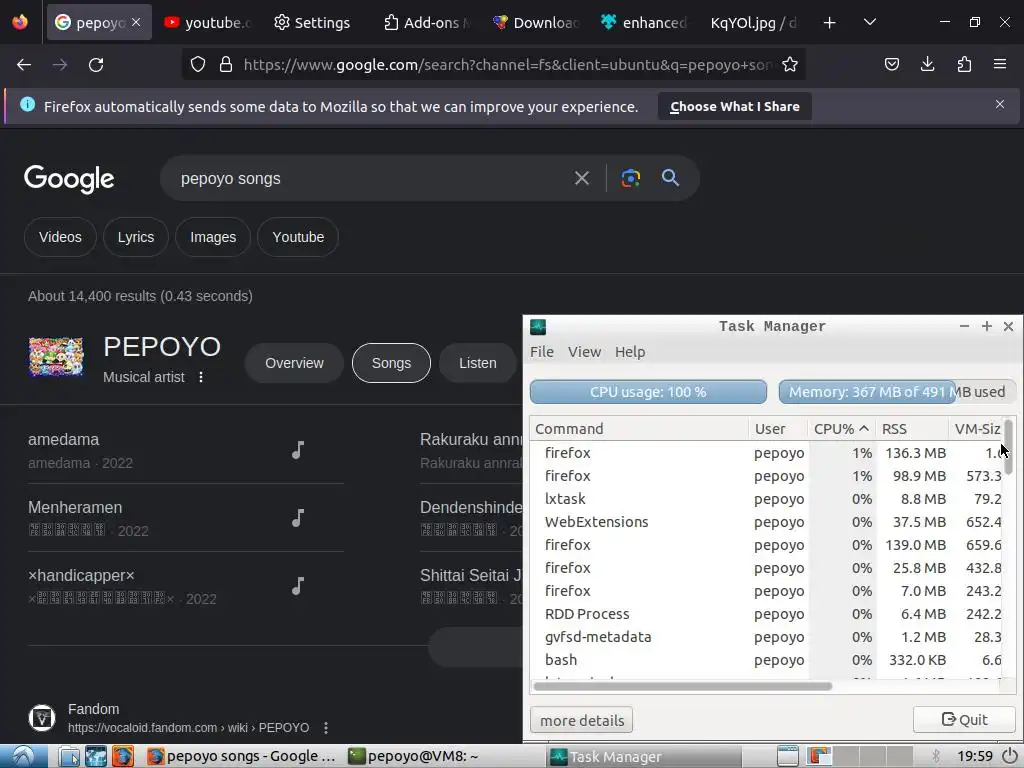Click the music note beside Menheramen

(298, 518)
